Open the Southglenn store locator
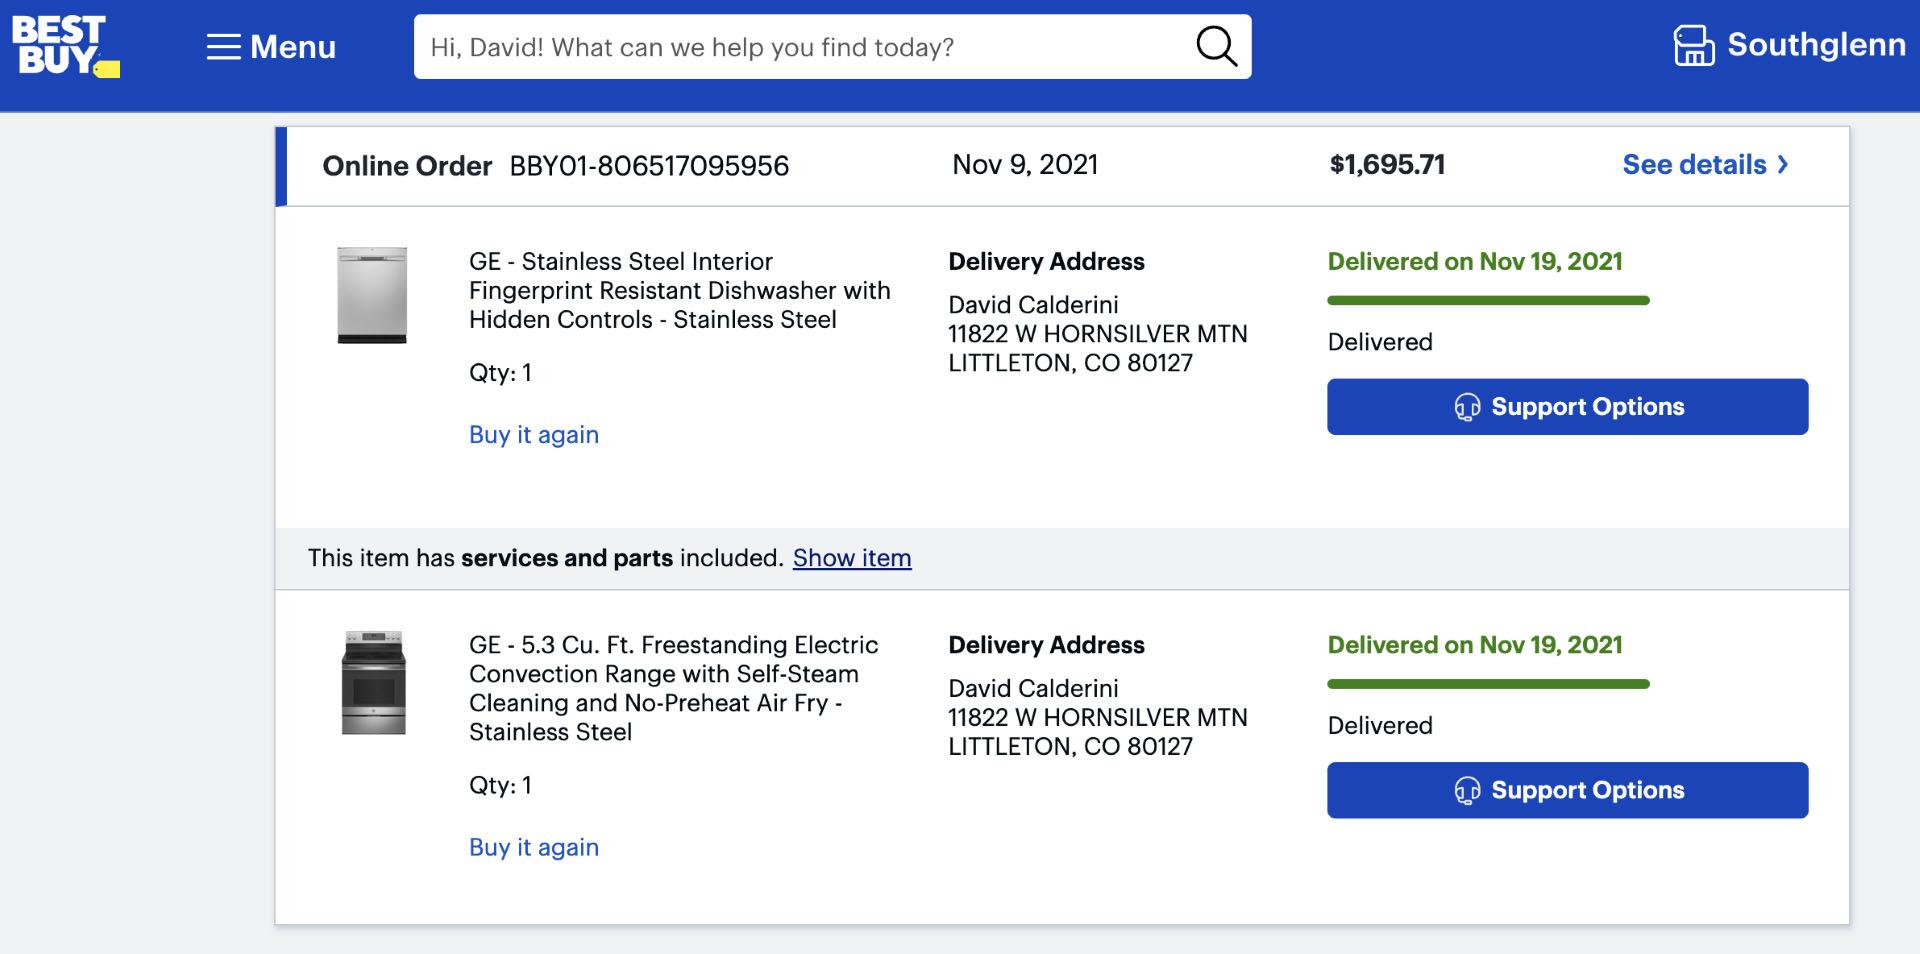 (1789, 45)
